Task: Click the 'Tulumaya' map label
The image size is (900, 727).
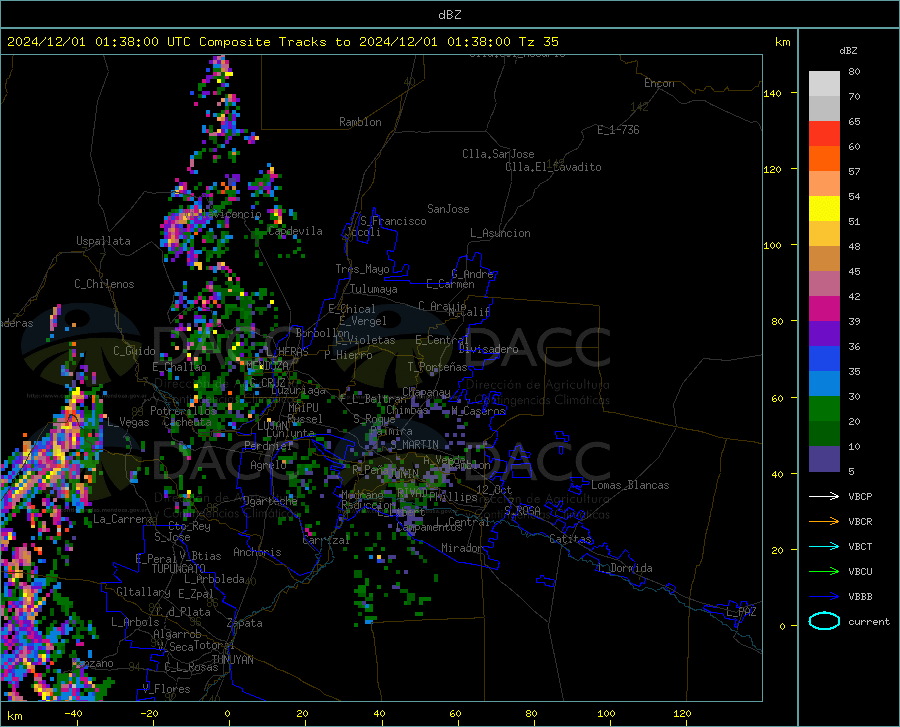Action: 373,289
